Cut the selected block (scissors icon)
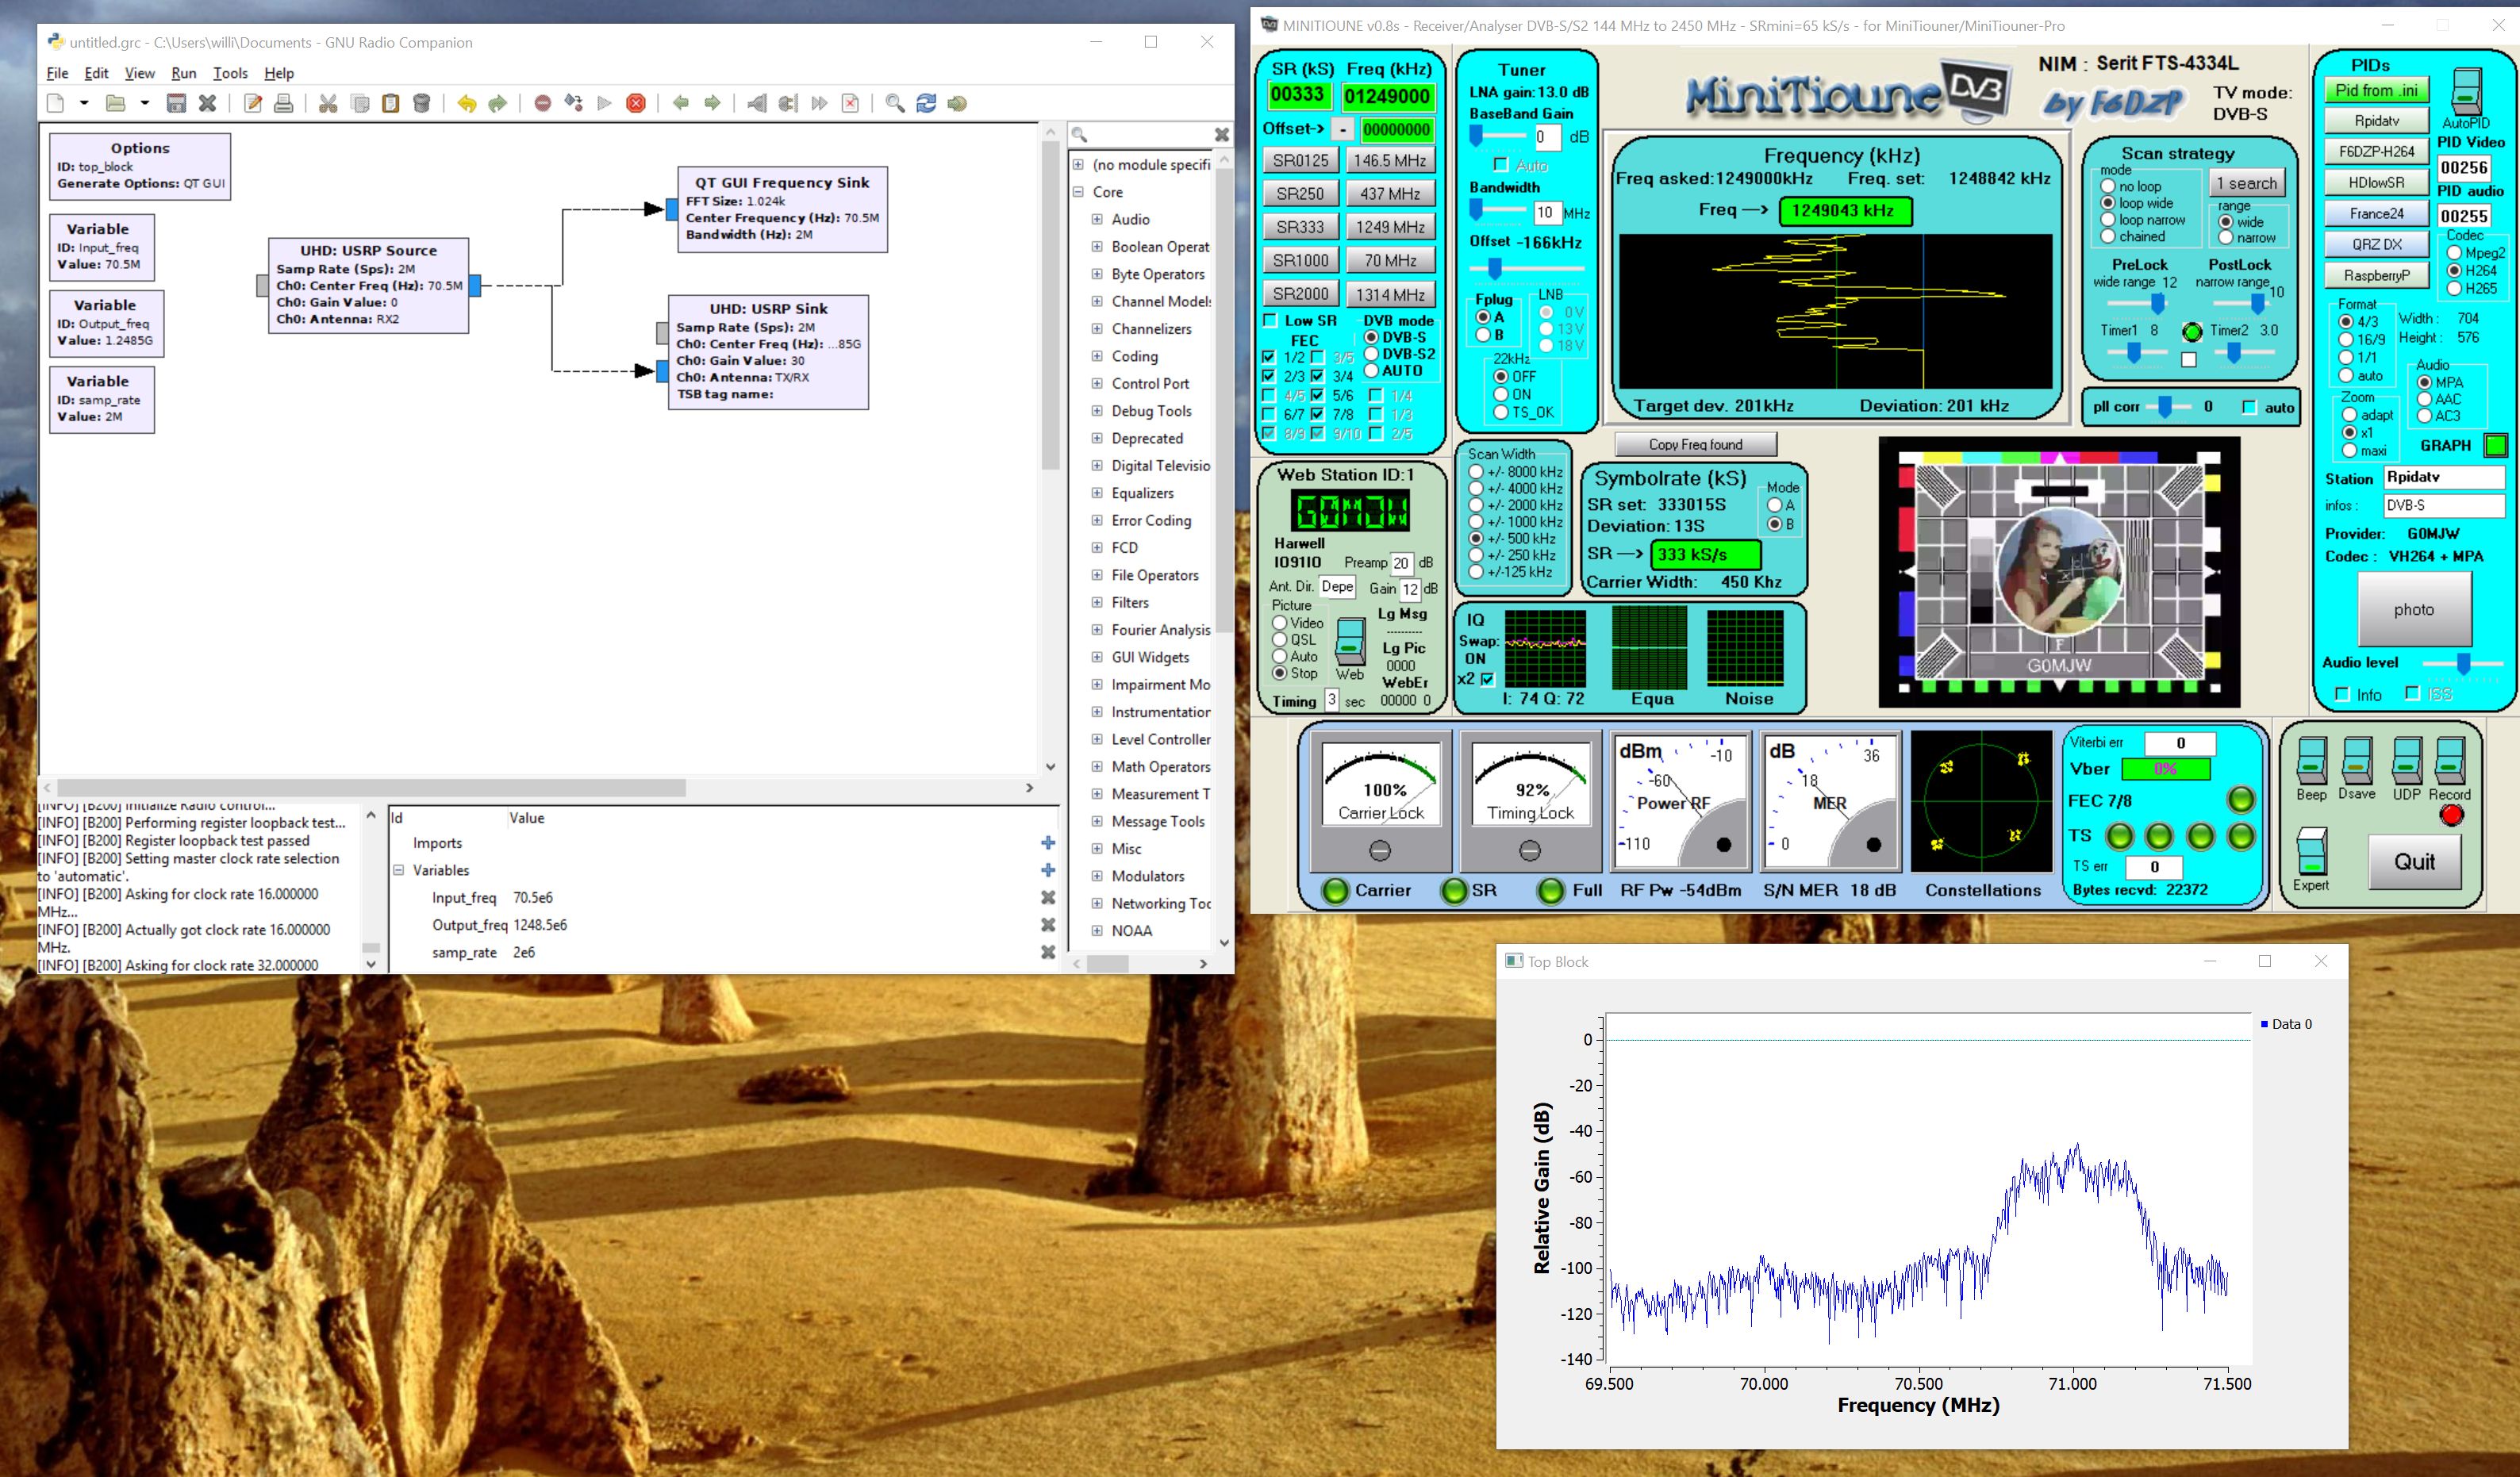 click(328, 103)
